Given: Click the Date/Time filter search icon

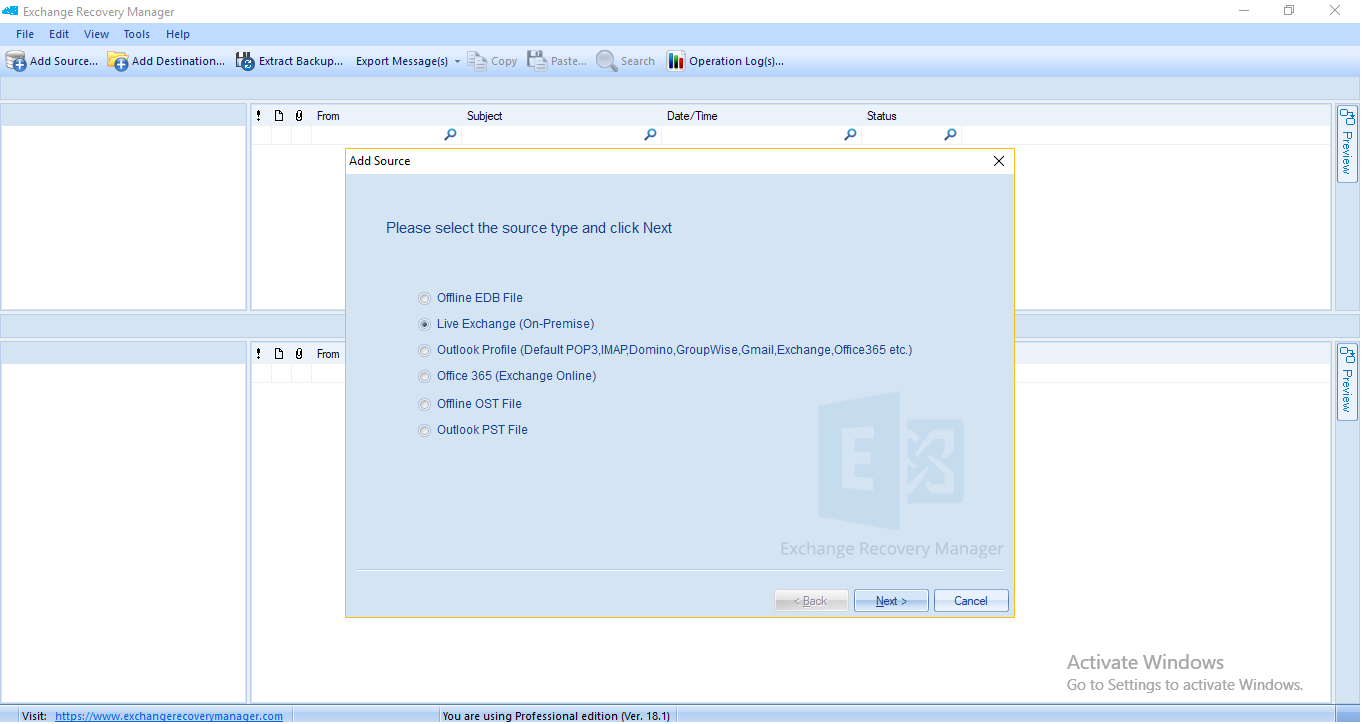Looking at the screenshot, I should (x=850, y=135).
